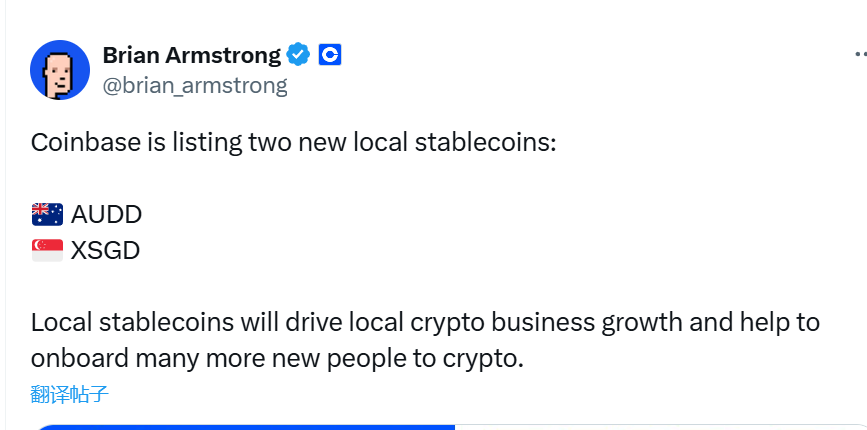The image size is (867, 430).
Task: Click the 翻译帖子 translate post link
Action: click(70, 394)
